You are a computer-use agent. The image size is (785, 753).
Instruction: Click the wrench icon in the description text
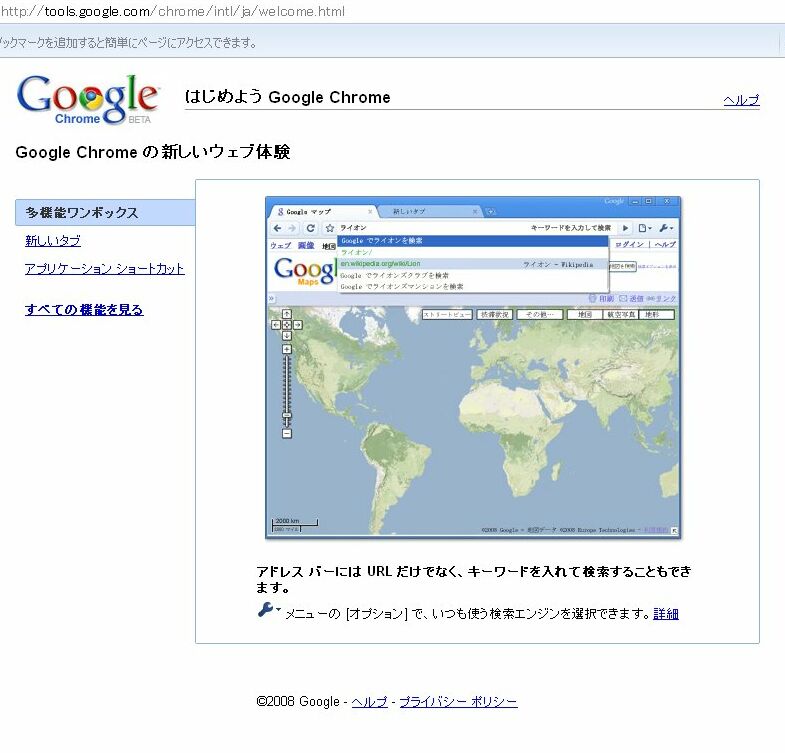[x=266, y=610]
